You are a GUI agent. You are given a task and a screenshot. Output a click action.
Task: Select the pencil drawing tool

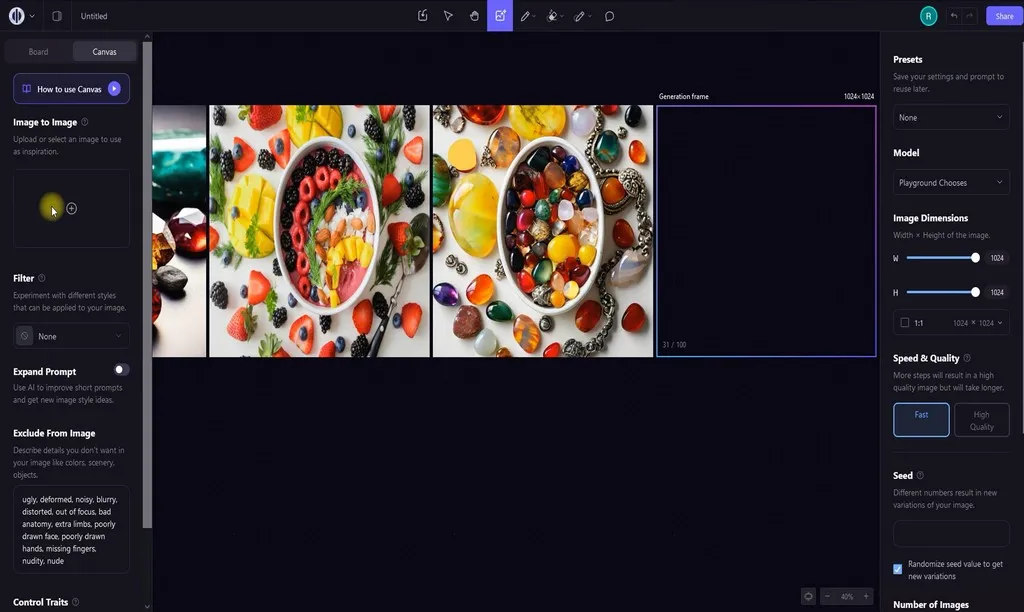point(527,16)
